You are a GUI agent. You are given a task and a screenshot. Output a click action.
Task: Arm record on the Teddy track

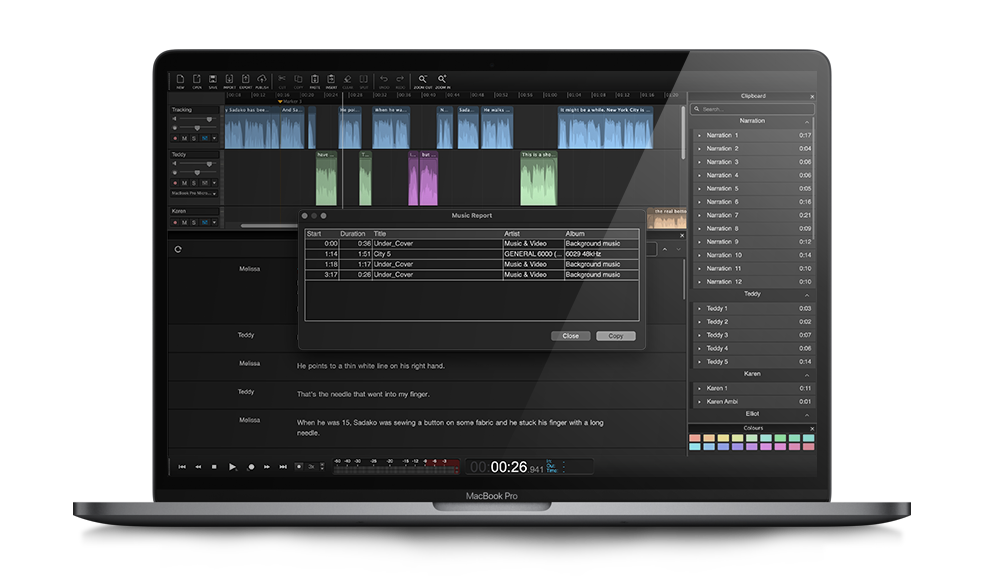175,183
